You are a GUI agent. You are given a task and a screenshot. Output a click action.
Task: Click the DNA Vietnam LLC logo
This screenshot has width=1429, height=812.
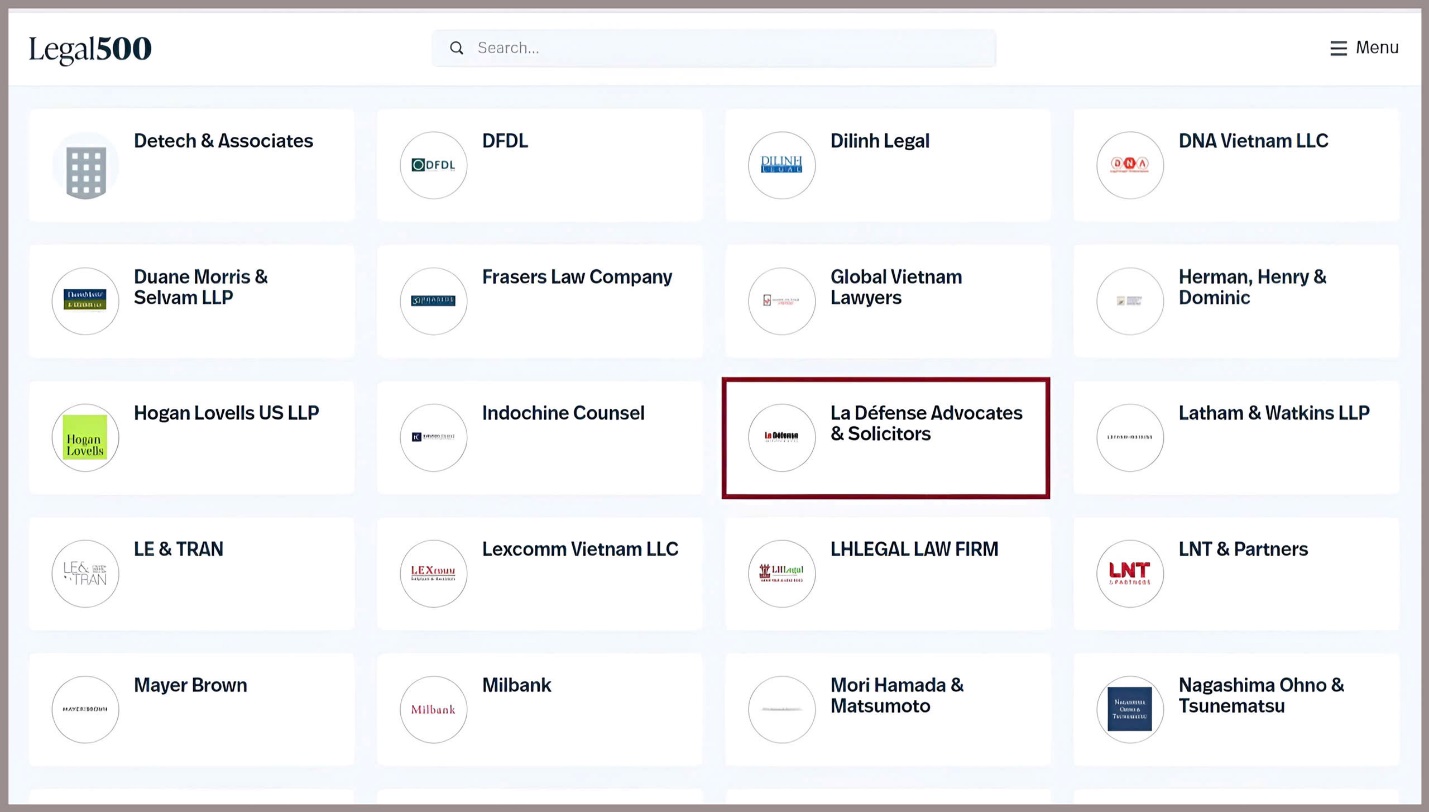coord(1130,165)
